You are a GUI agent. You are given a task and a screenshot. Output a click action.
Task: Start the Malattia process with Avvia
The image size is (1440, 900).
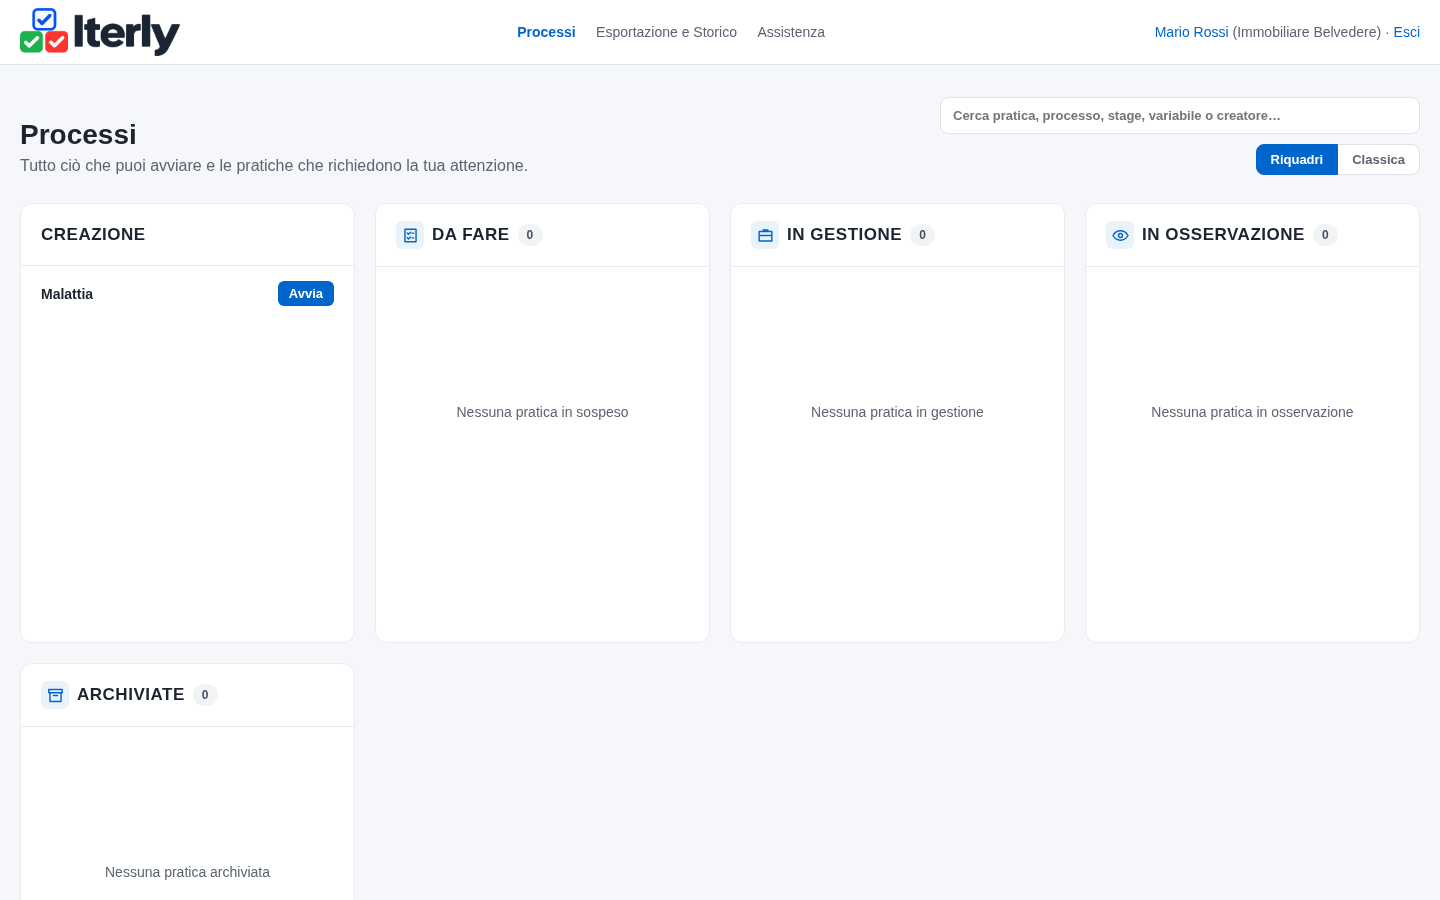click(x=306, y=294)
